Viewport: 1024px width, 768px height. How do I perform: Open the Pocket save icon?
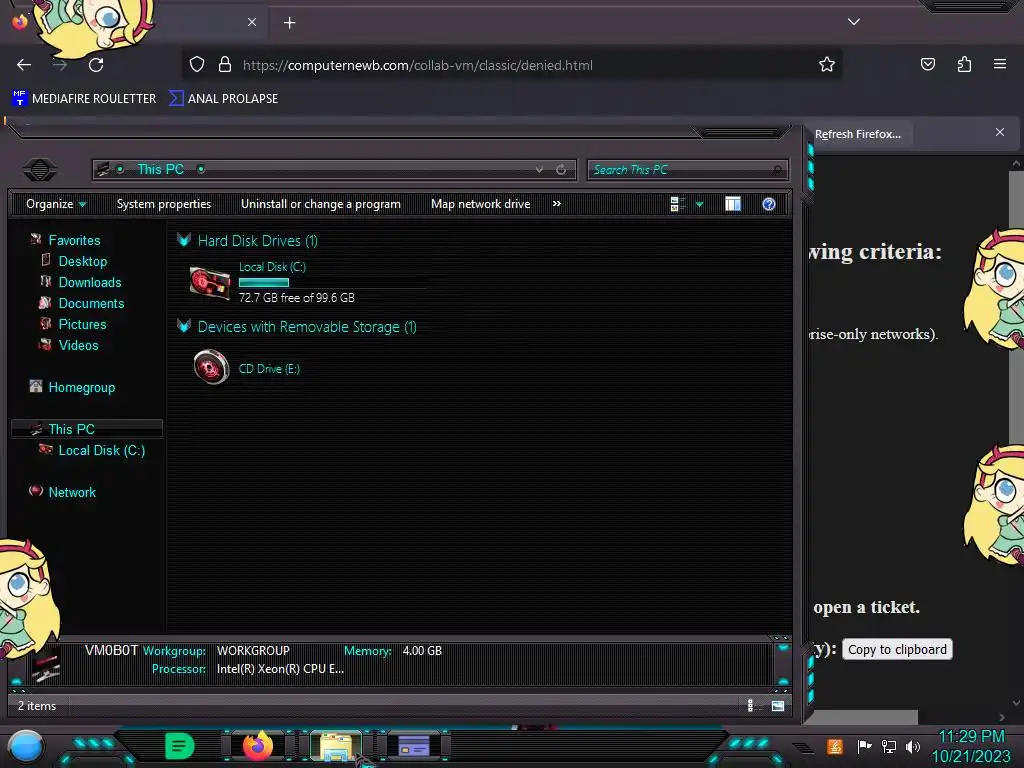tap(927, 64)
